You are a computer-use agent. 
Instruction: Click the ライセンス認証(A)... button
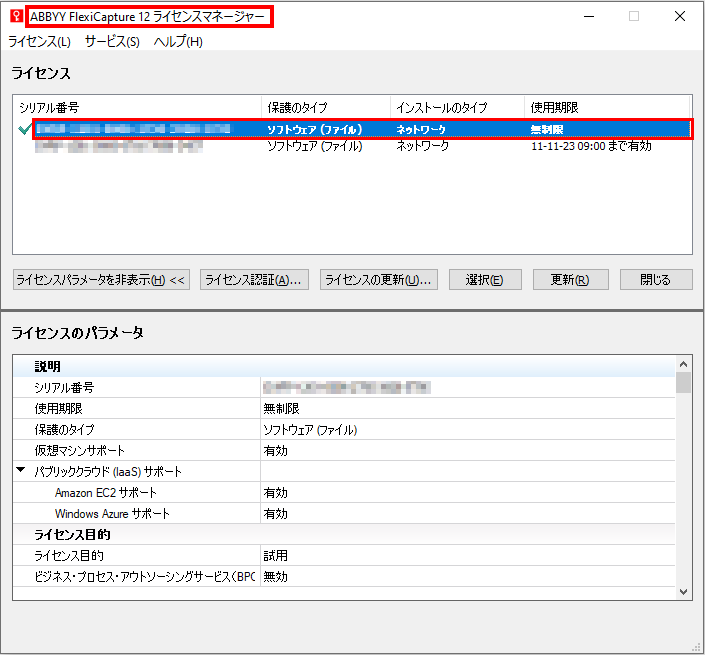[254, 280]
